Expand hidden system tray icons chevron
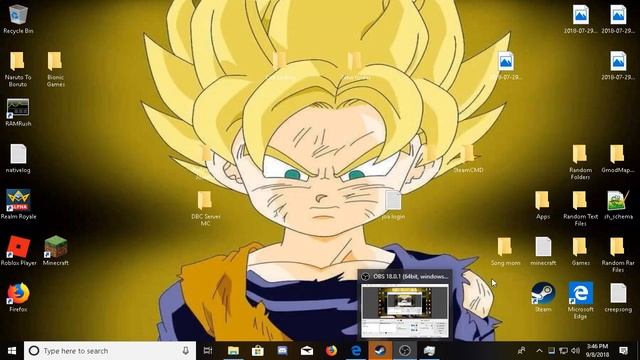 539,351
